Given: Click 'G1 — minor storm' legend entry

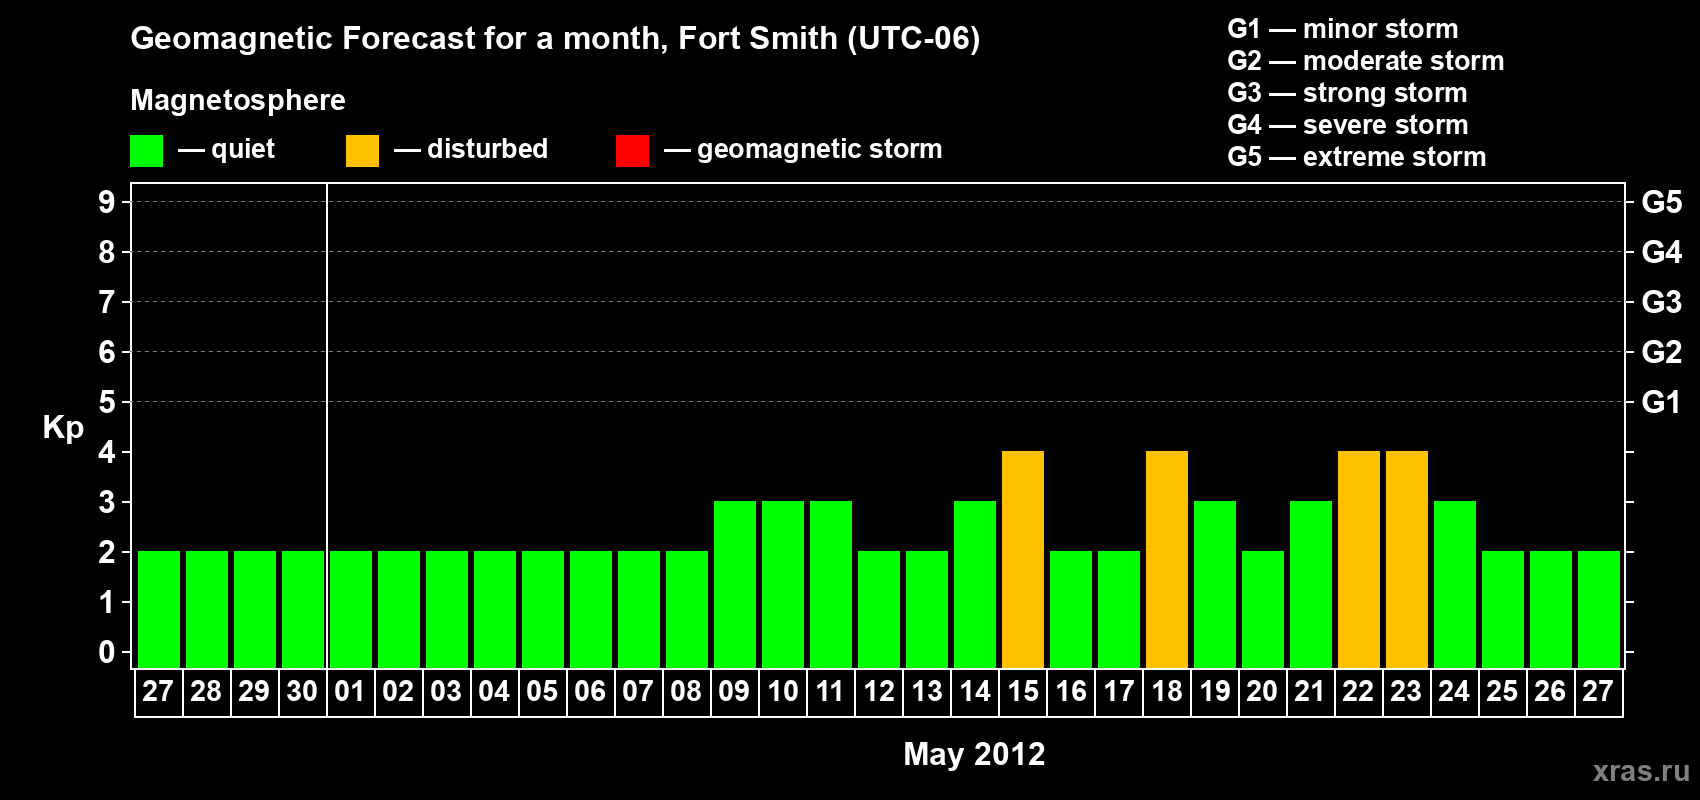Looking at the screenshot, I should click(1343, 29).
